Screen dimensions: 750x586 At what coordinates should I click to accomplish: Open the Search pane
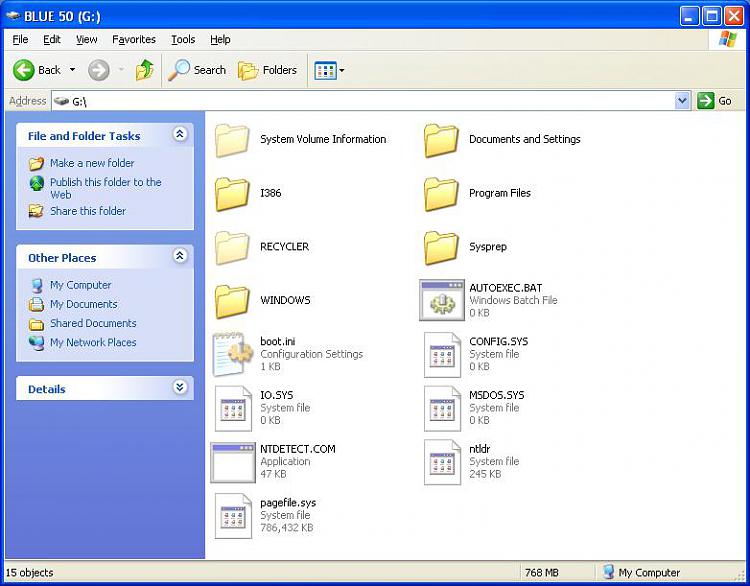point(197,70)
